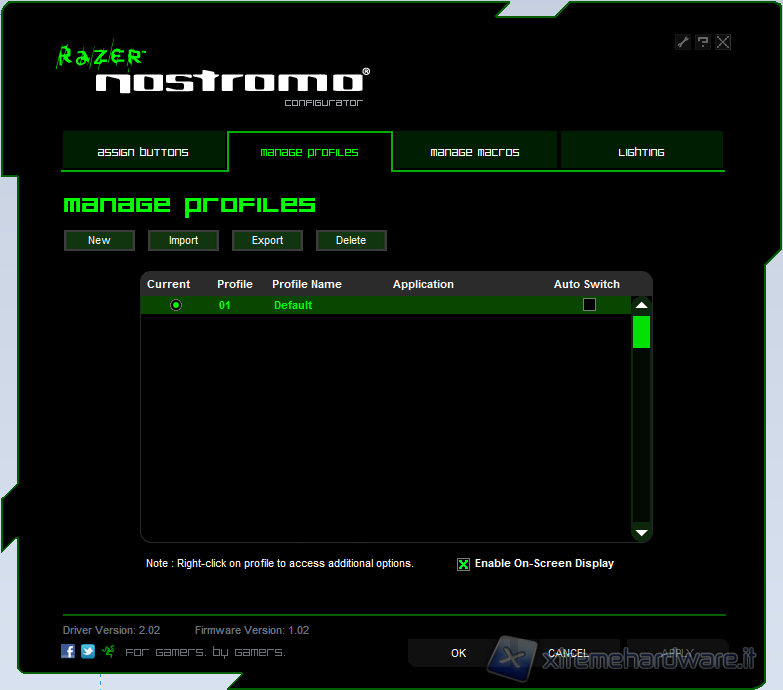Open settings via the wrench icon
Screen dimensions: 783x690
tap(683, 42)
